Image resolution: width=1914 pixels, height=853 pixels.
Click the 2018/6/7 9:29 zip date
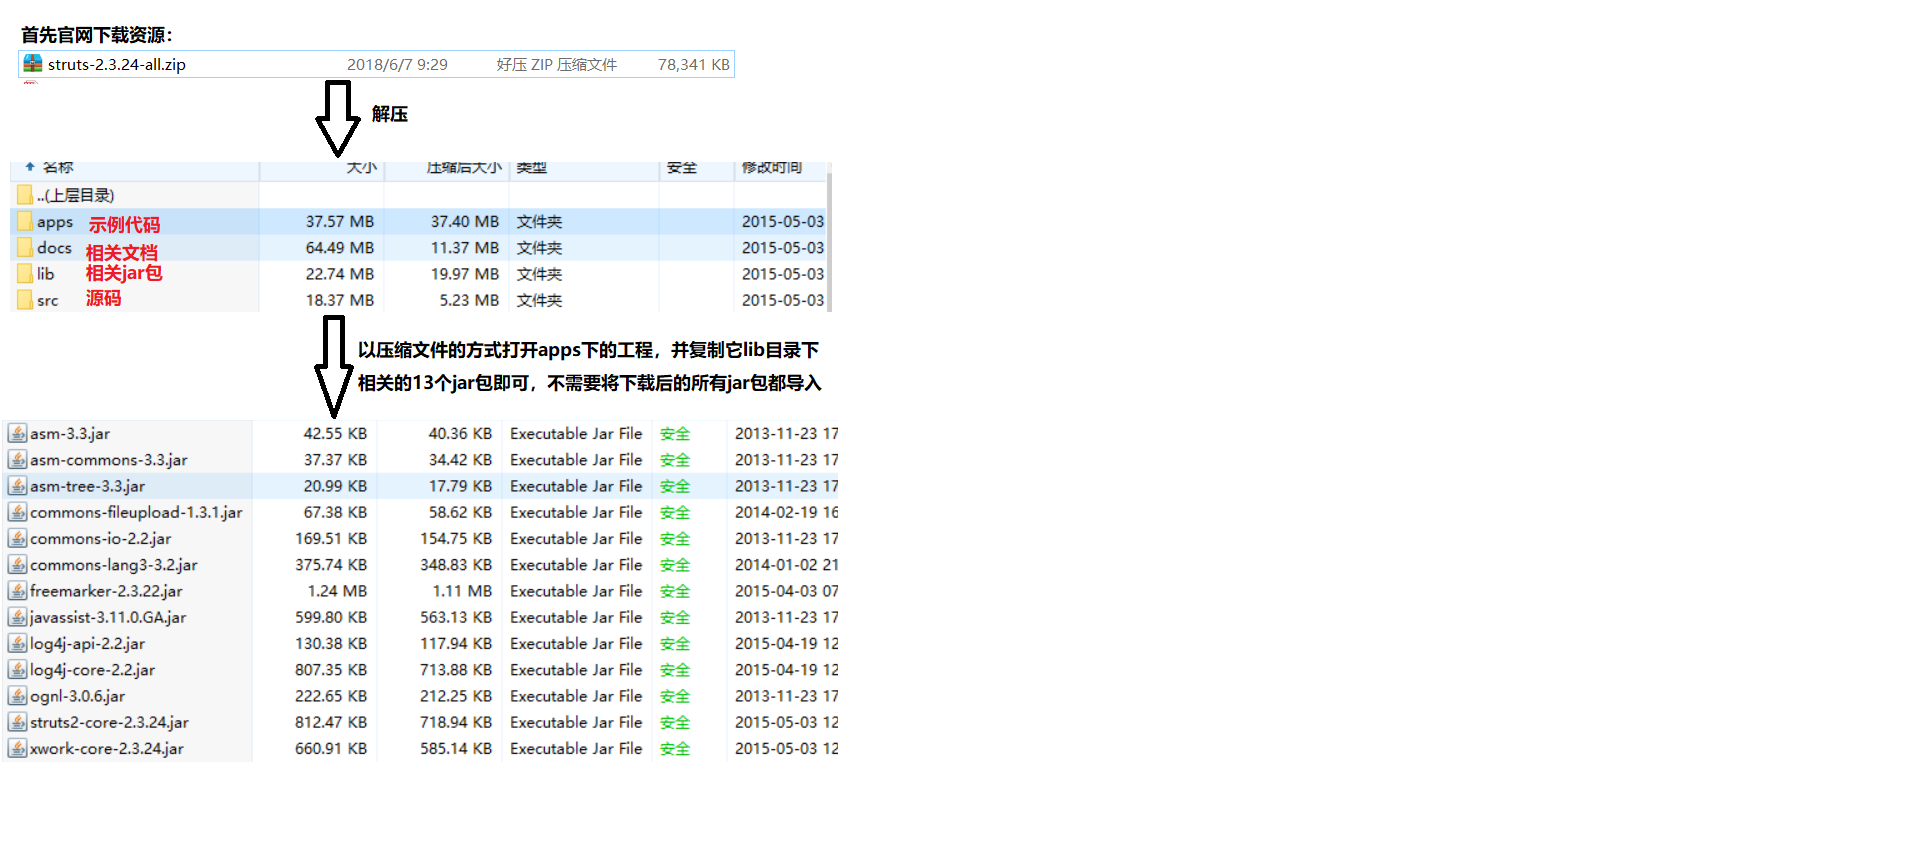(397, 65)
